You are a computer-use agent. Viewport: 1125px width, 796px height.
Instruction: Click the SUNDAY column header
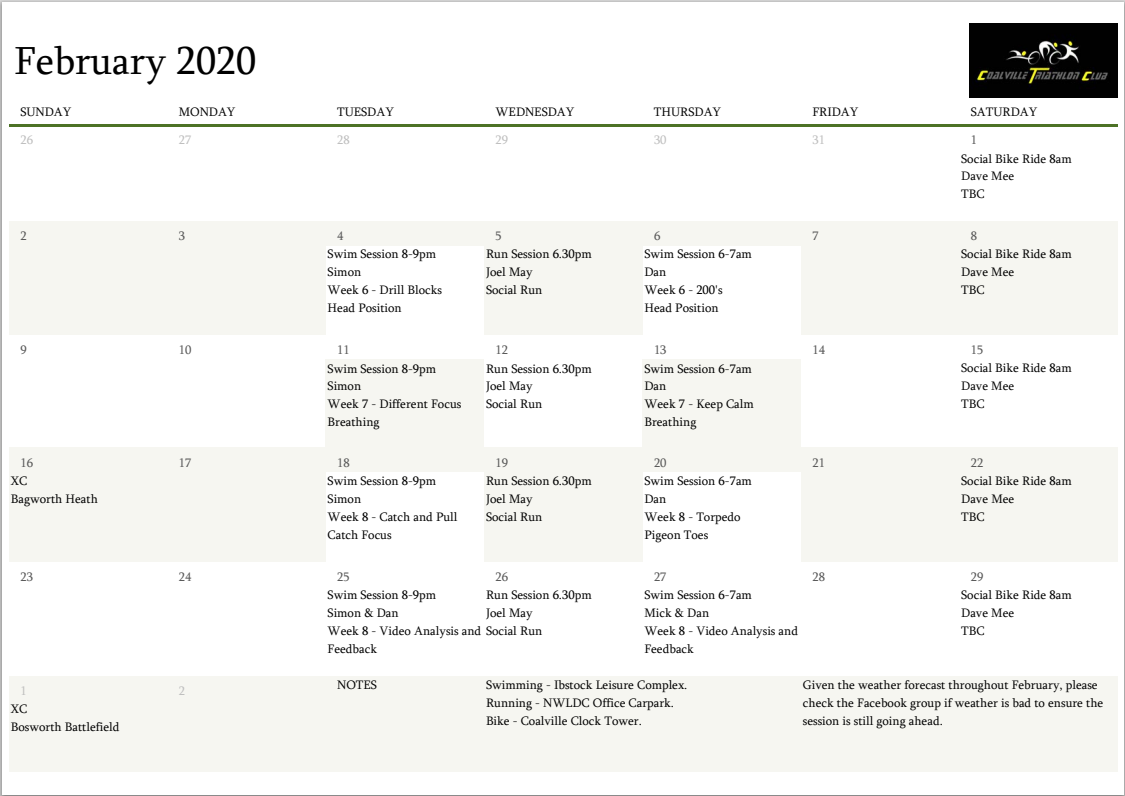[x=46, y=112]
